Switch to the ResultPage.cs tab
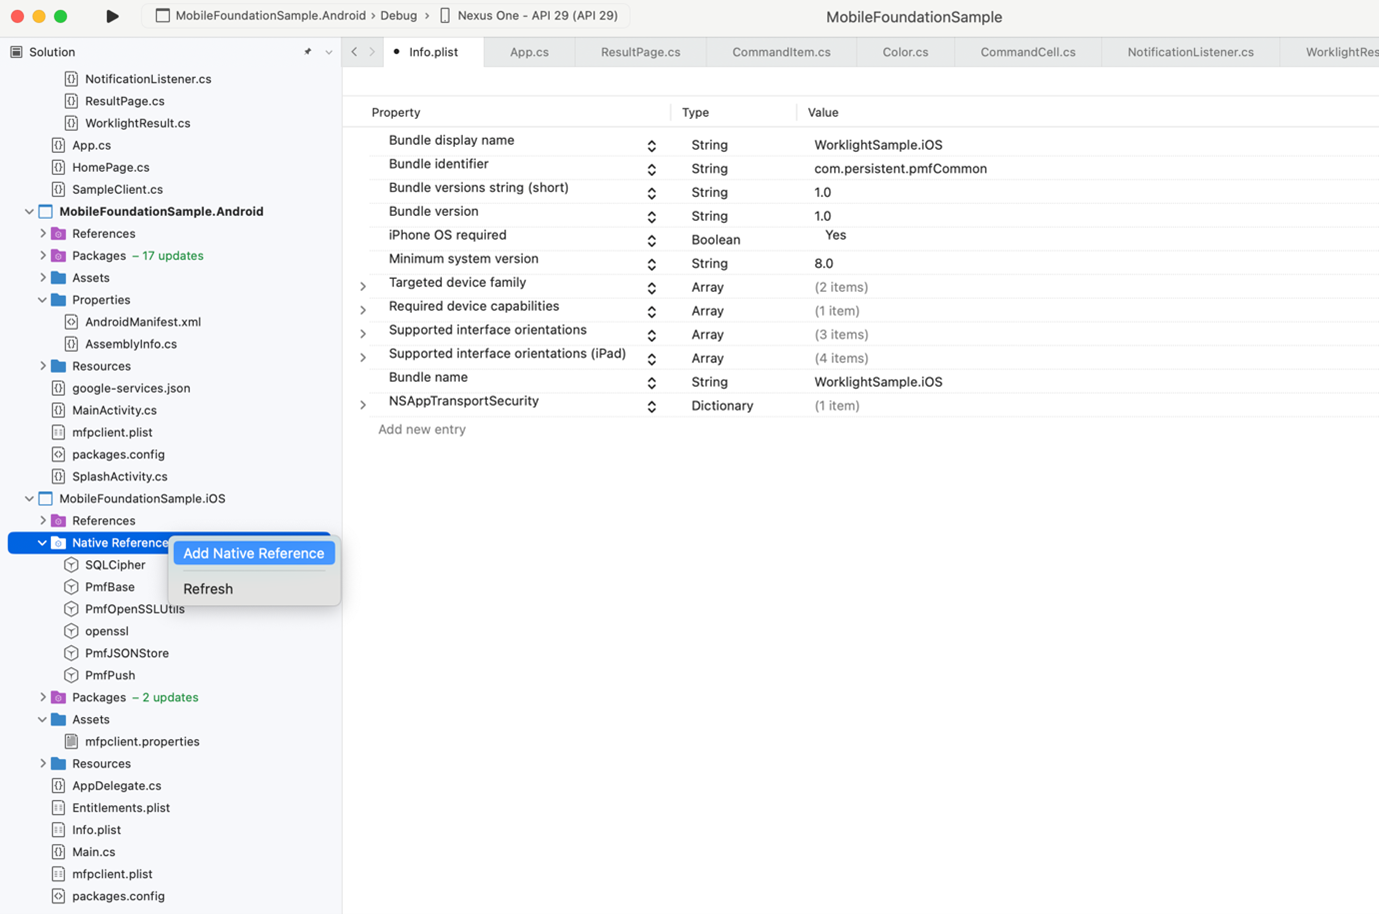1379x914 pixels. click(x=640, y=52)
